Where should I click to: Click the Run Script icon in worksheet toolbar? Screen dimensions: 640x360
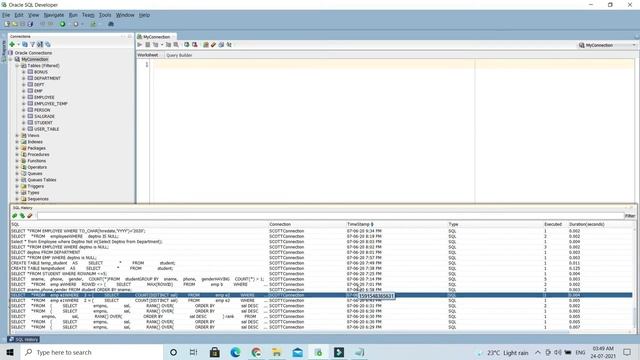(x=148, y=44)
